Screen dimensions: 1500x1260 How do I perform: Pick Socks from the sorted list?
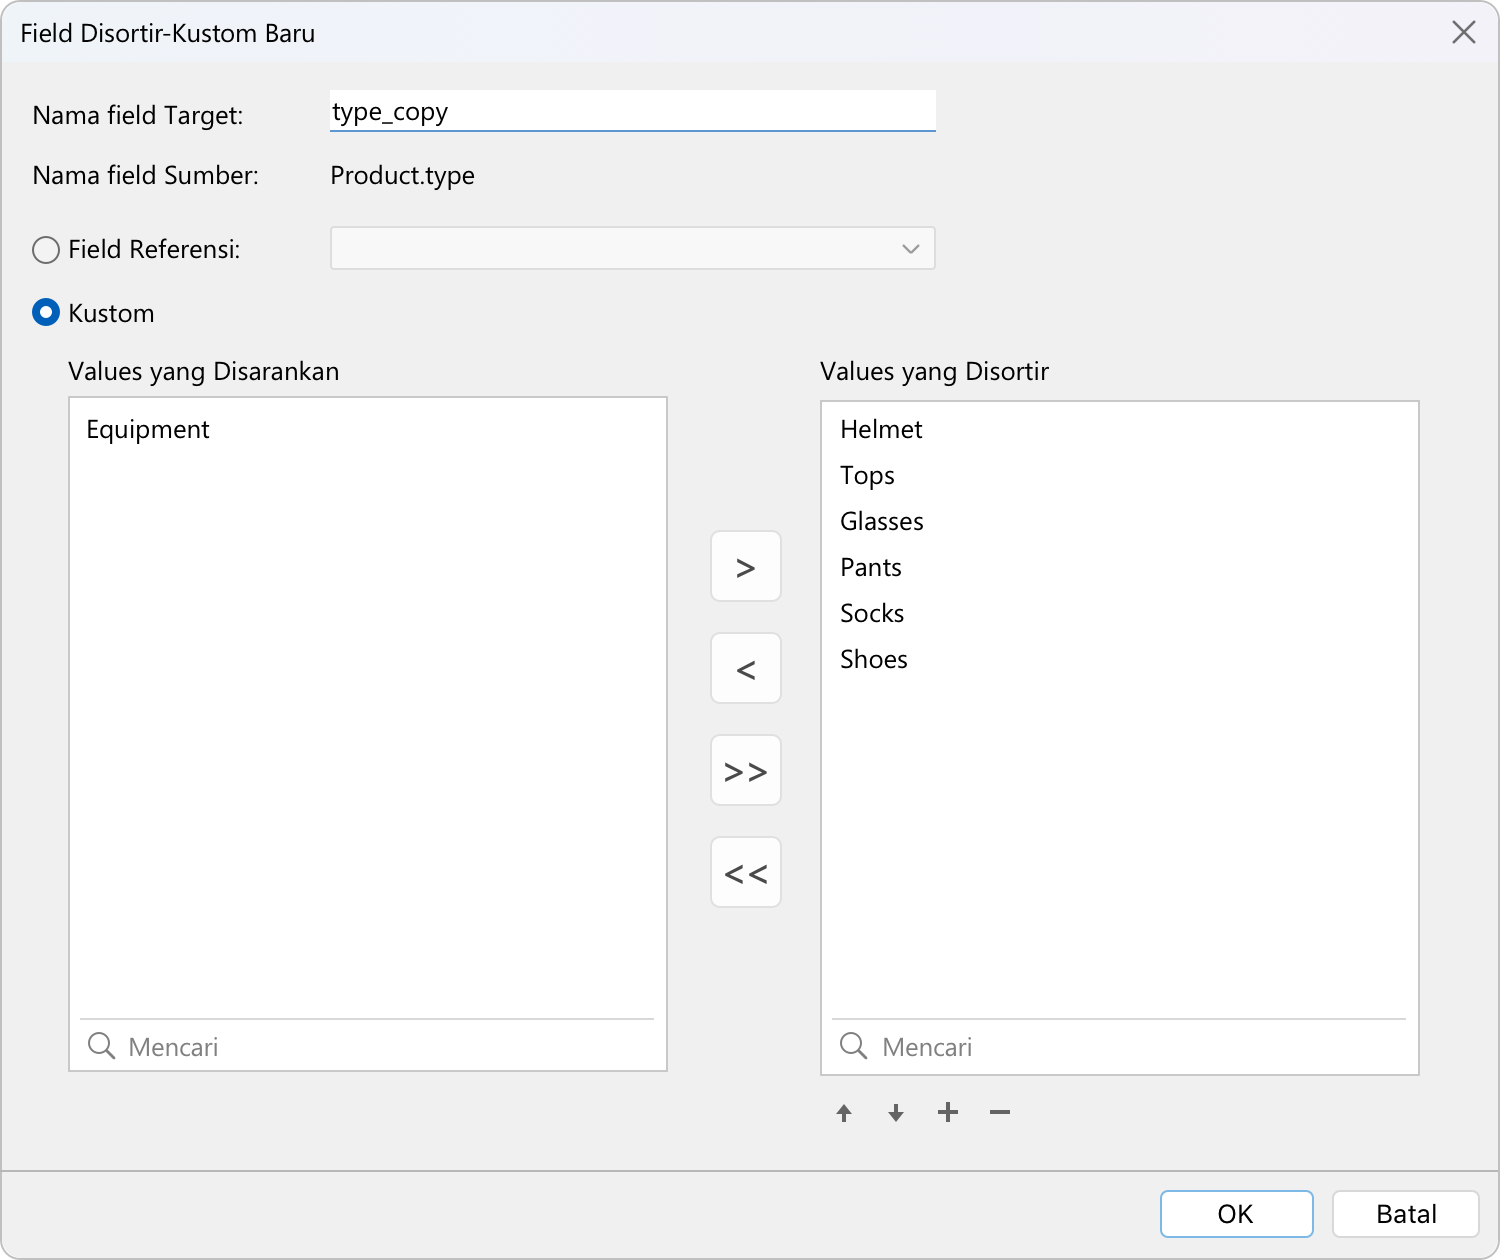pos(872,614)
